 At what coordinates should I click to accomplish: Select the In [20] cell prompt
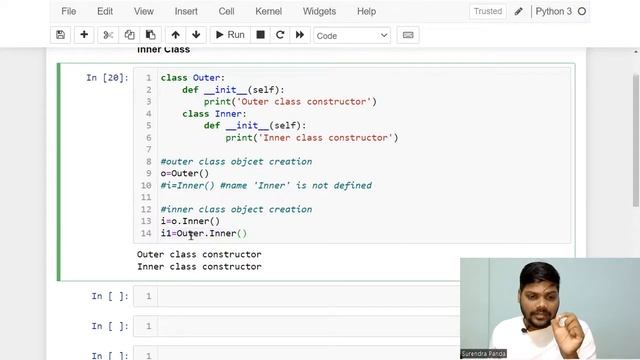point(107,78)
